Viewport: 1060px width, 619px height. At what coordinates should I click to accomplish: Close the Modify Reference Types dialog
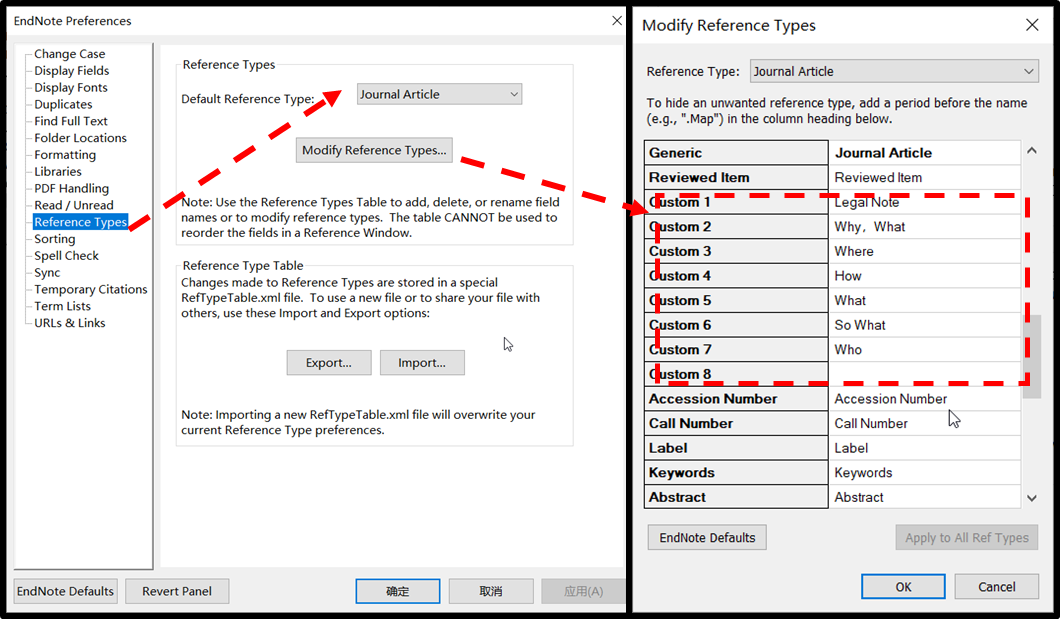tap(1032, 25)
